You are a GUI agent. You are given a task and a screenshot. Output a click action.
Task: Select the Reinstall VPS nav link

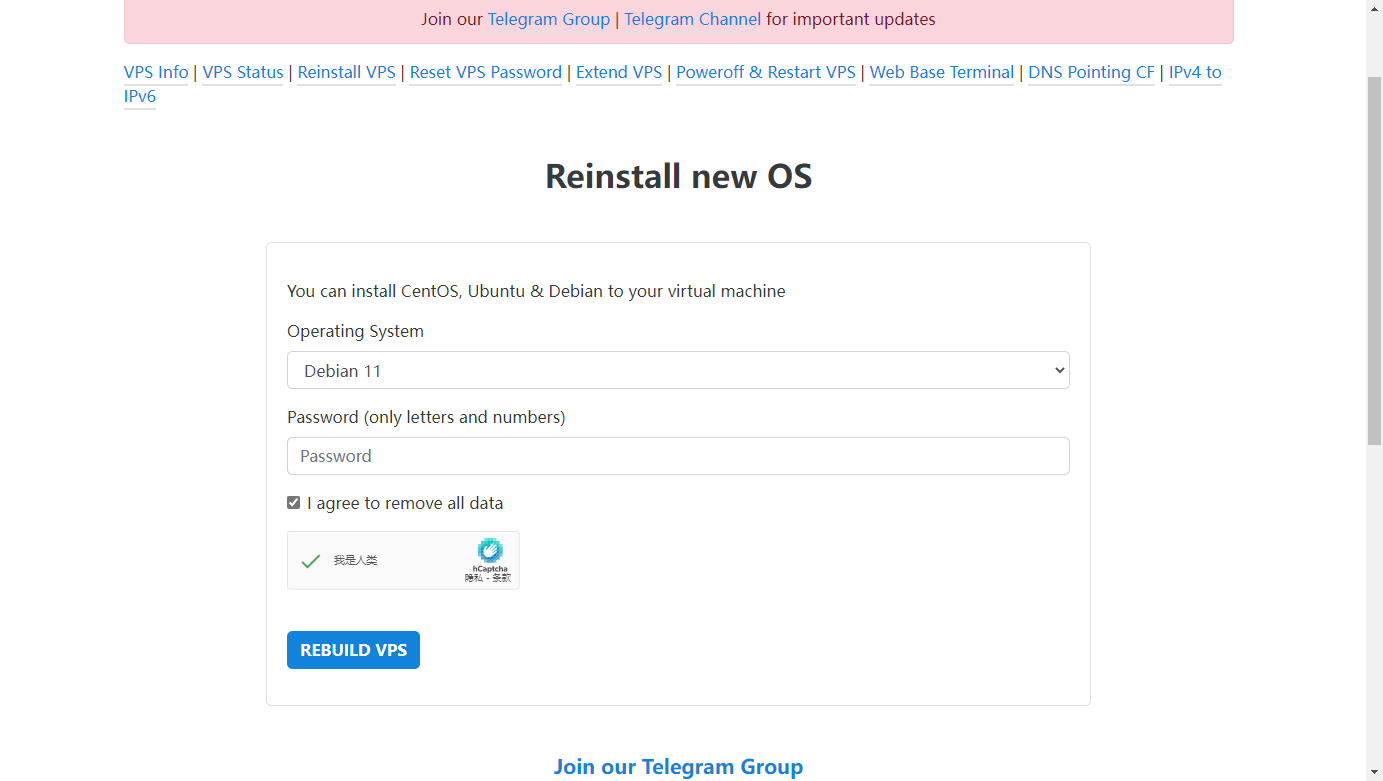pos(346,72)
